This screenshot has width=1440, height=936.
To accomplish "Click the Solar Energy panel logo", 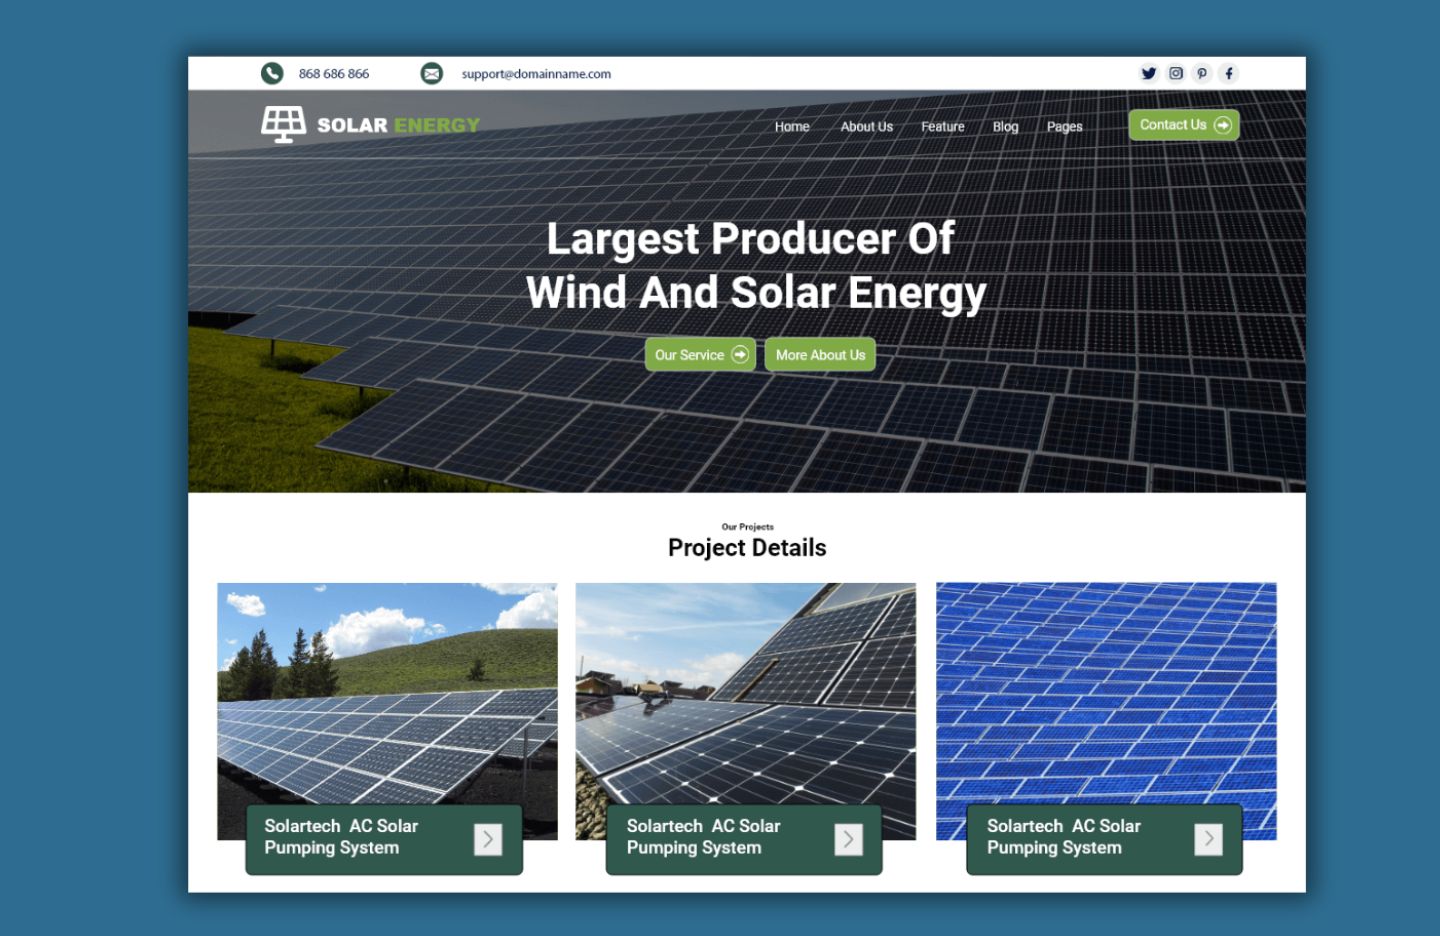I will [284, 125].
